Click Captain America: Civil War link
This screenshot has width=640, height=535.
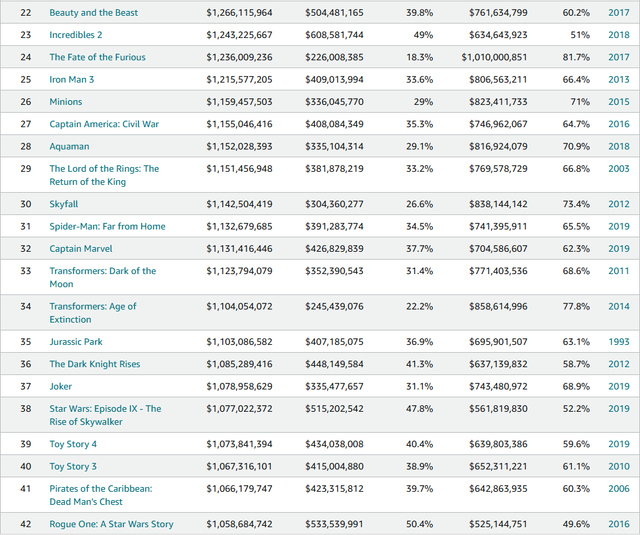[x=104, y=124]
